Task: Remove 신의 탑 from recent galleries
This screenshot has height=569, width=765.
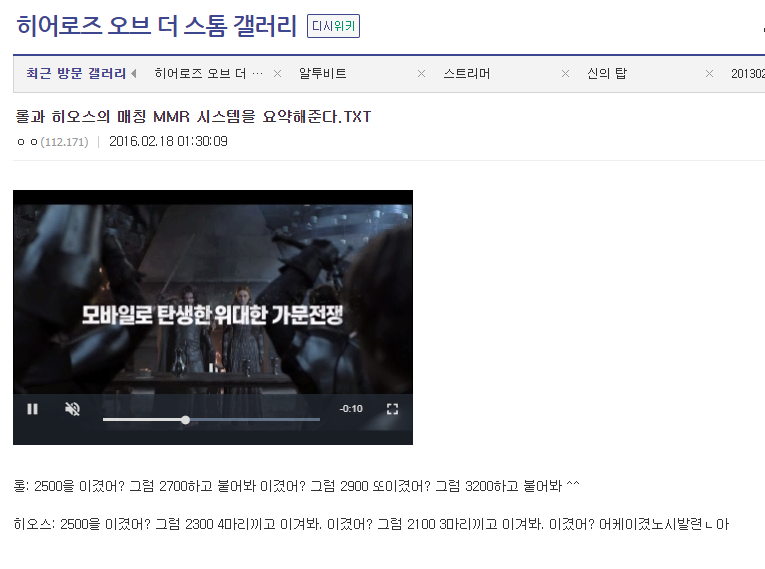Action: click(x=709, y=74)
